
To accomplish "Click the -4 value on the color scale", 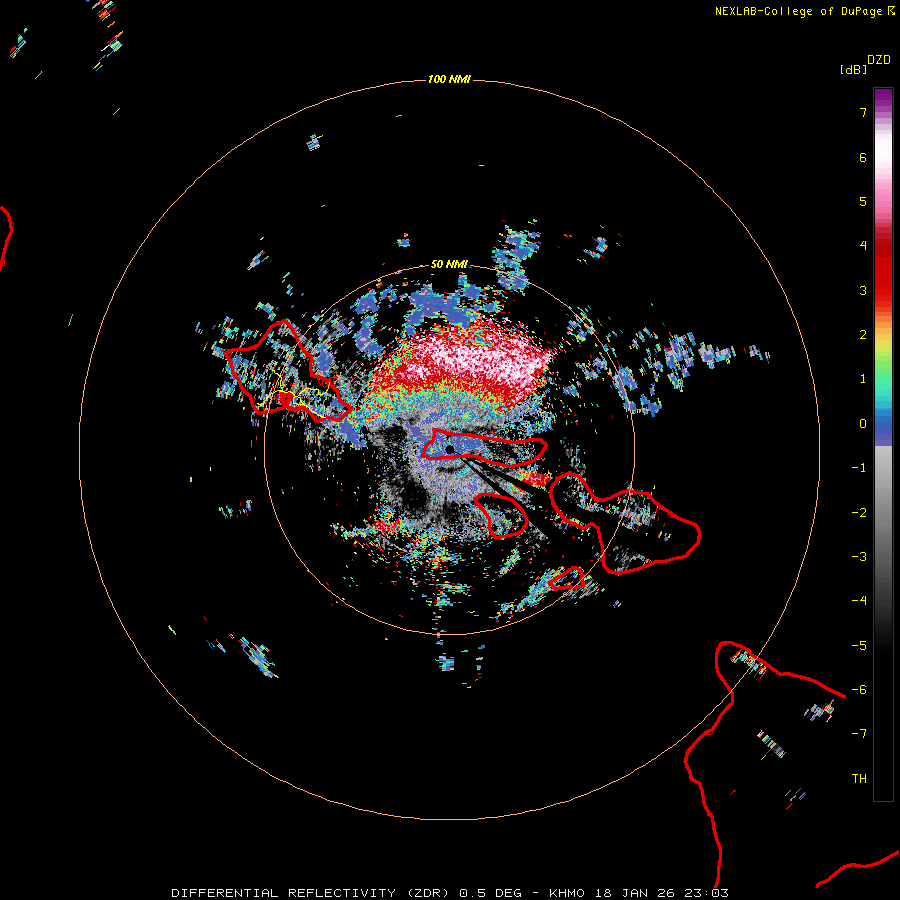I will pos(859,601).
